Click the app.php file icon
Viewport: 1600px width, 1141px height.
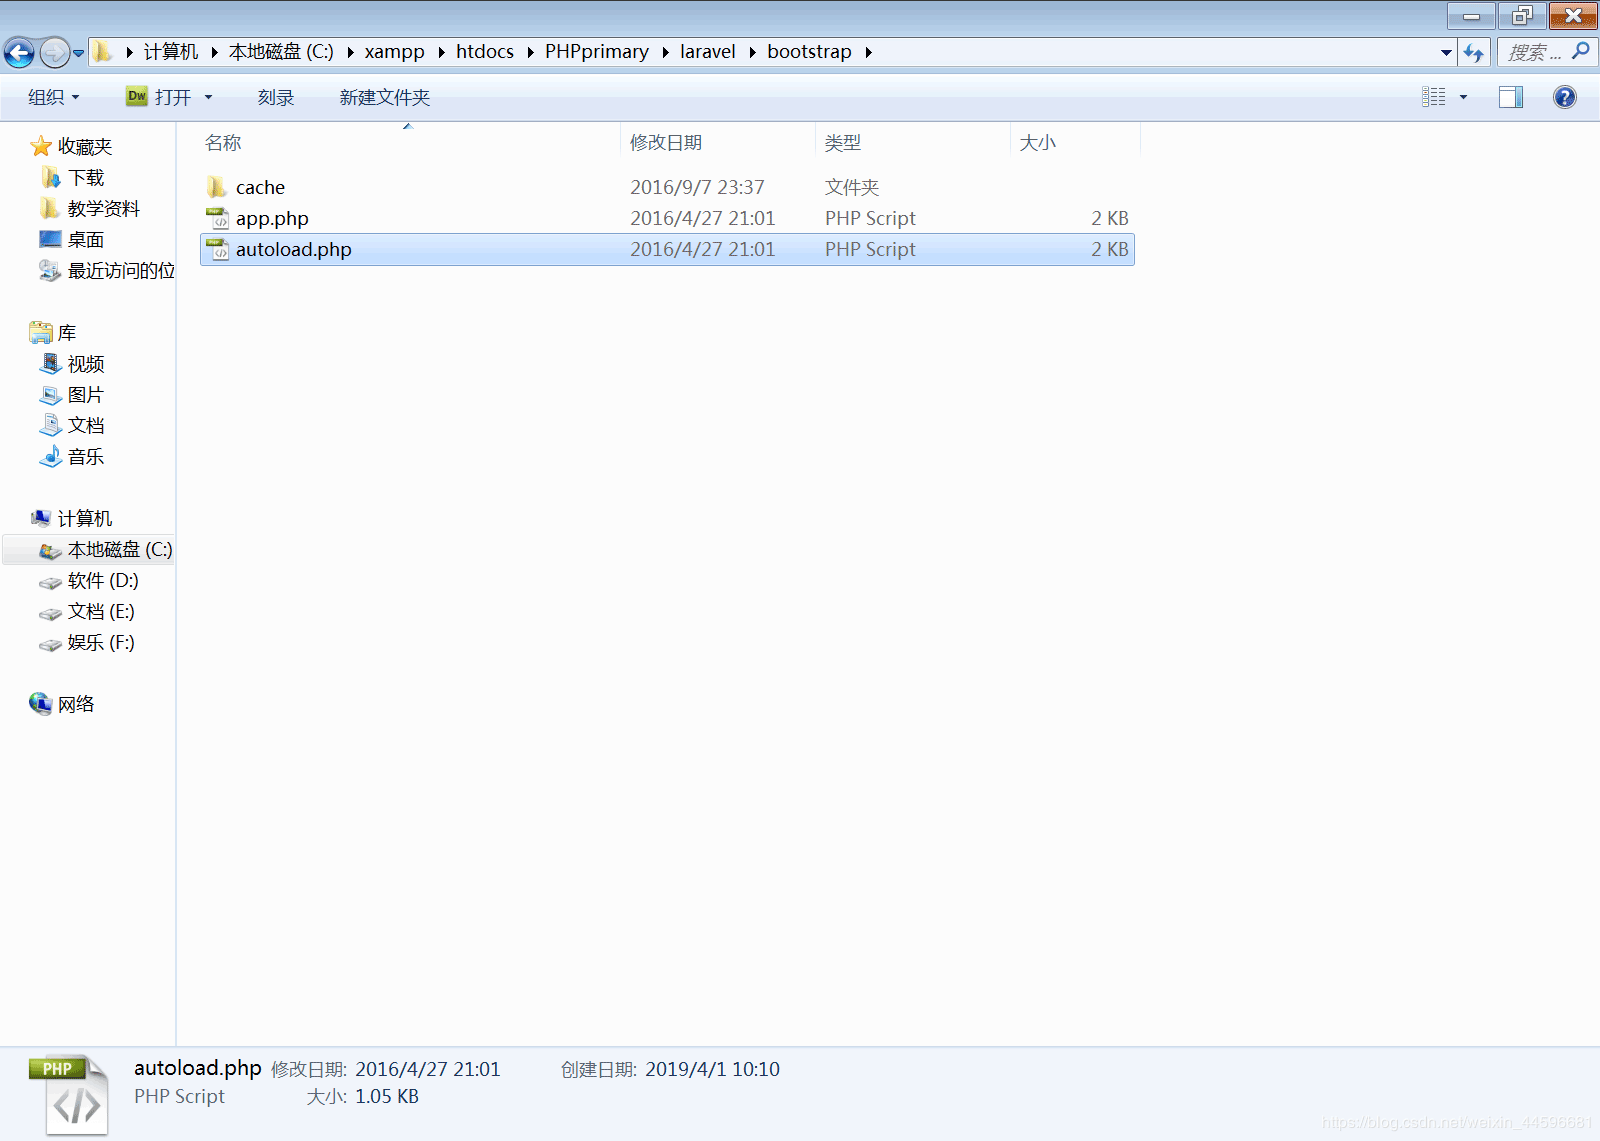217,218
